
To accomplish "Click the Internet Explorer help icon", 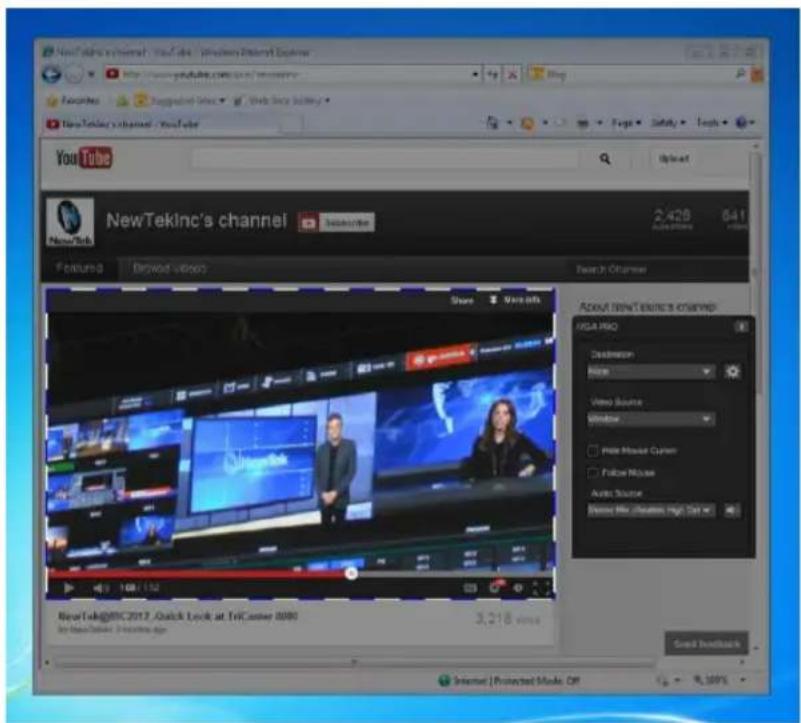I will point(742,123).
